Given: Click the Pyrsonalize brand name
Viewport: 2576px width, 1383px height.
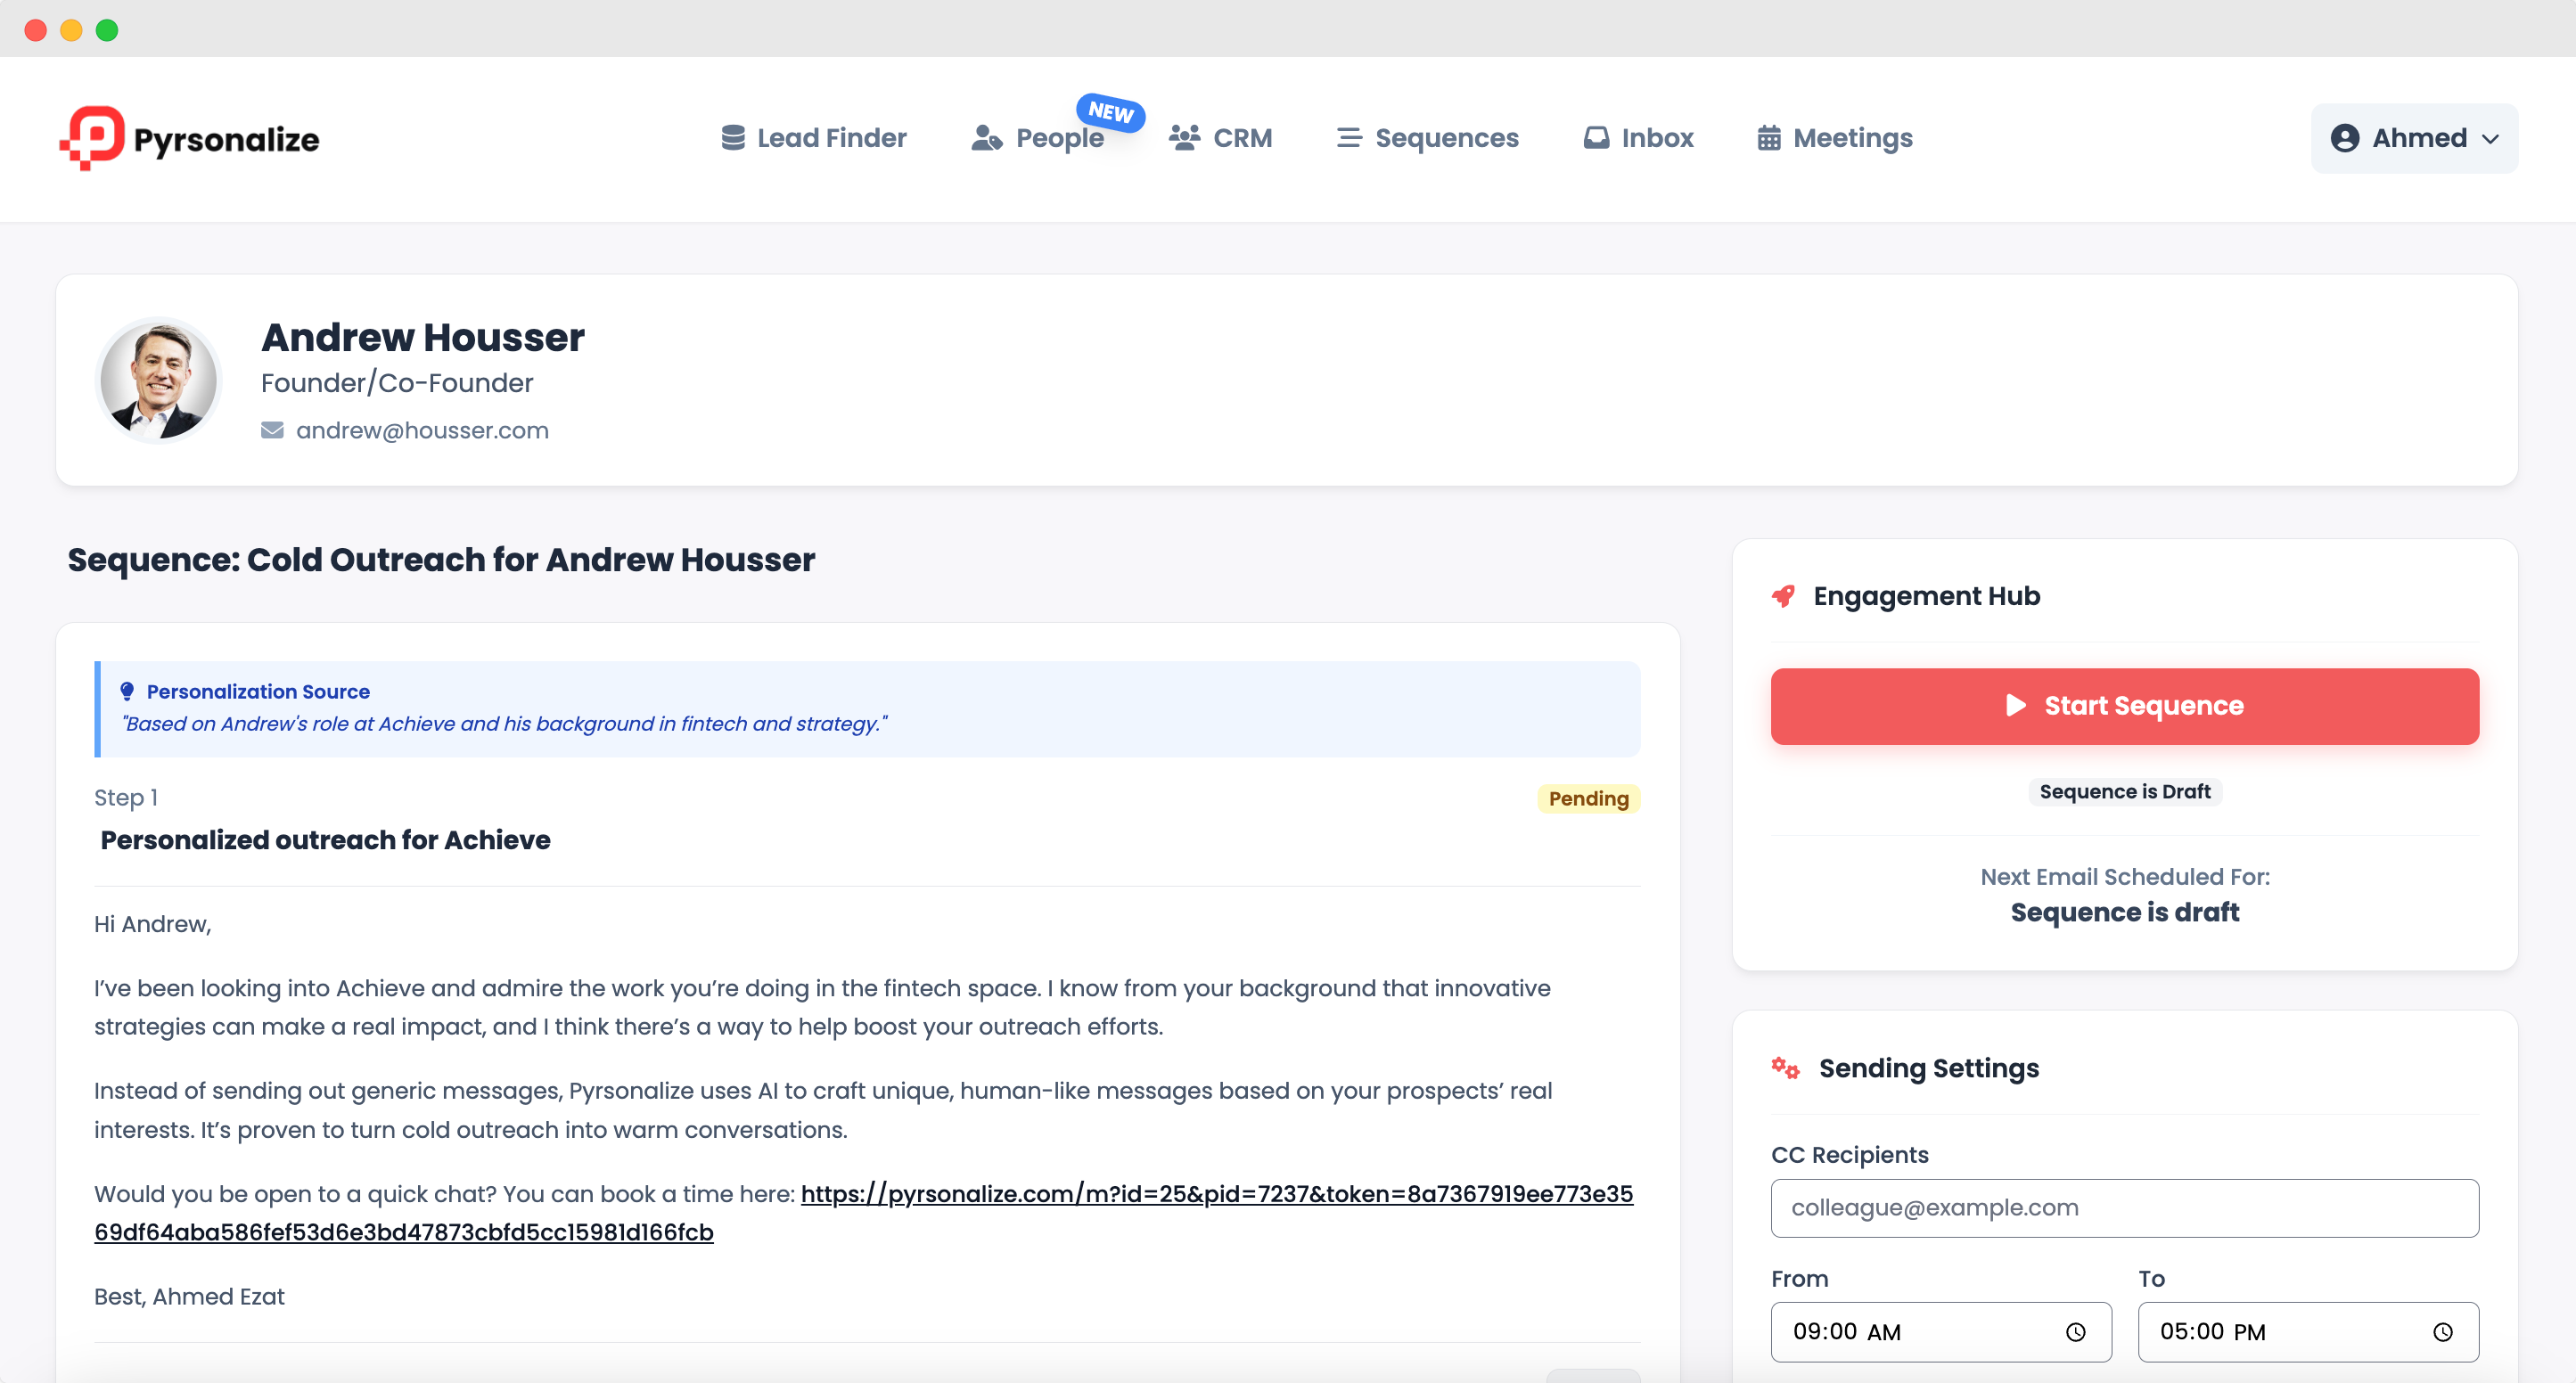Looking at the screenshot, I should [x=227, y=140].
